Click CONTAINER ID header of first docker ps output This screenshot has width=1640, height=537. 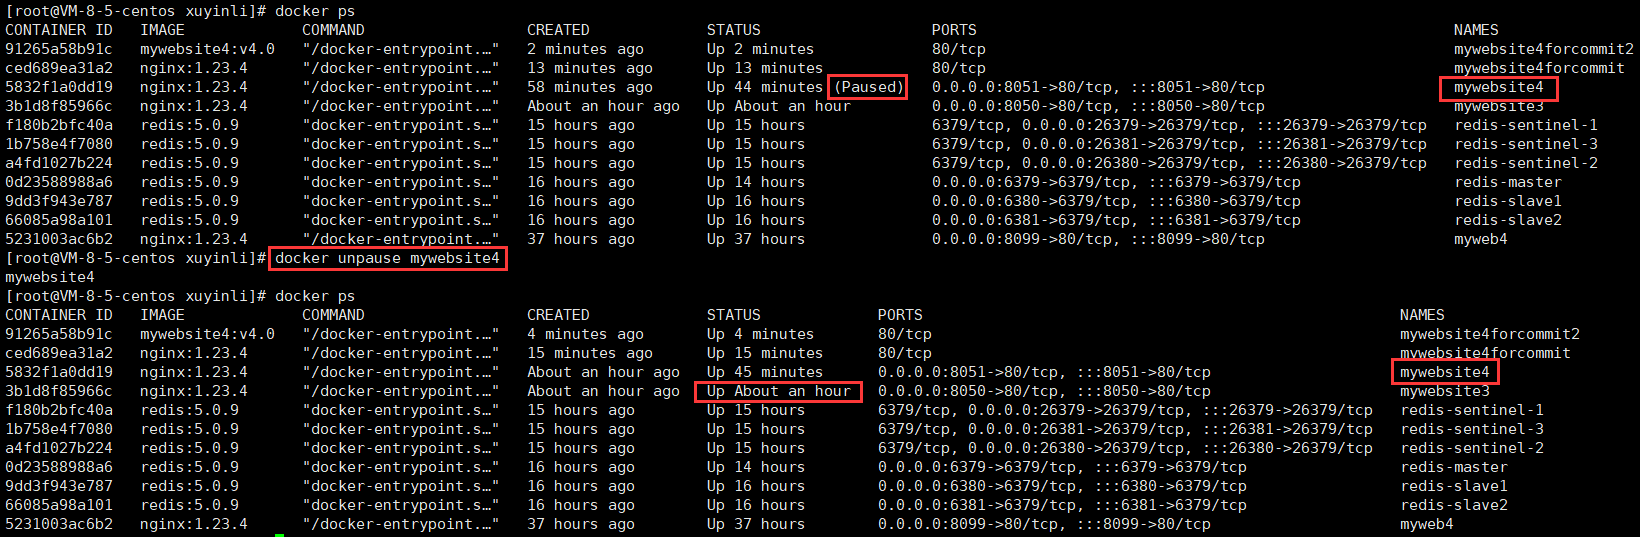(59, 30)
